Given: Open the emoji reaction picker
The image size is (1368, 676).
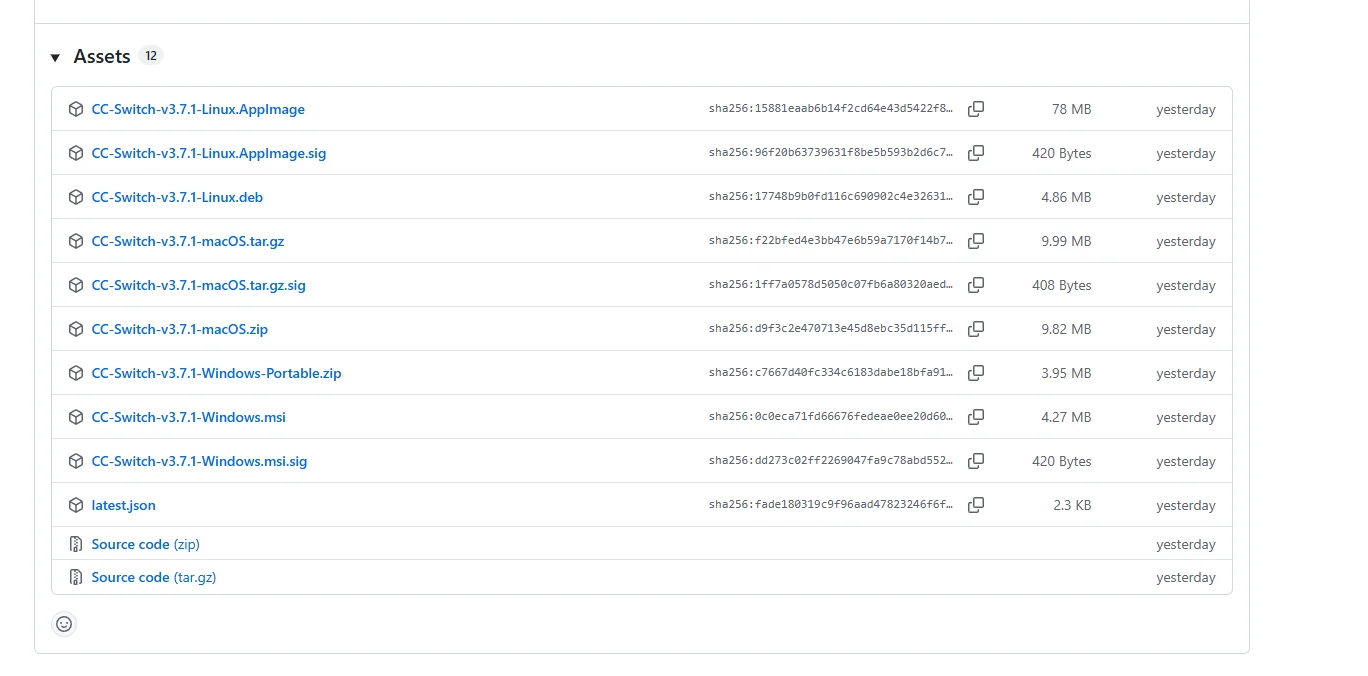Looking at the screenshot, I should point(64,624).
